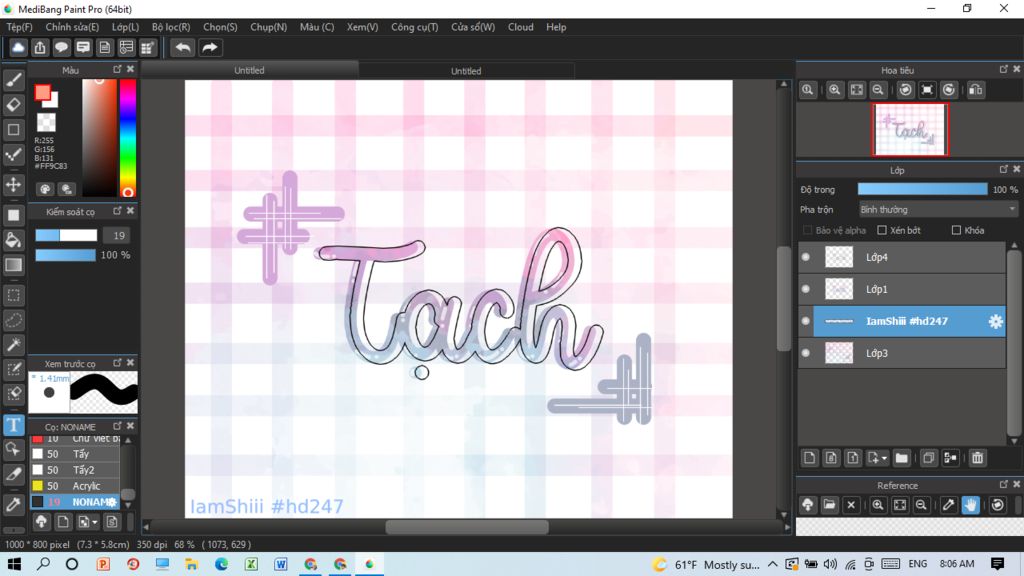Click the brush size slider
The width and height of the screenshot is (1024, 576).
click(66, 235)
